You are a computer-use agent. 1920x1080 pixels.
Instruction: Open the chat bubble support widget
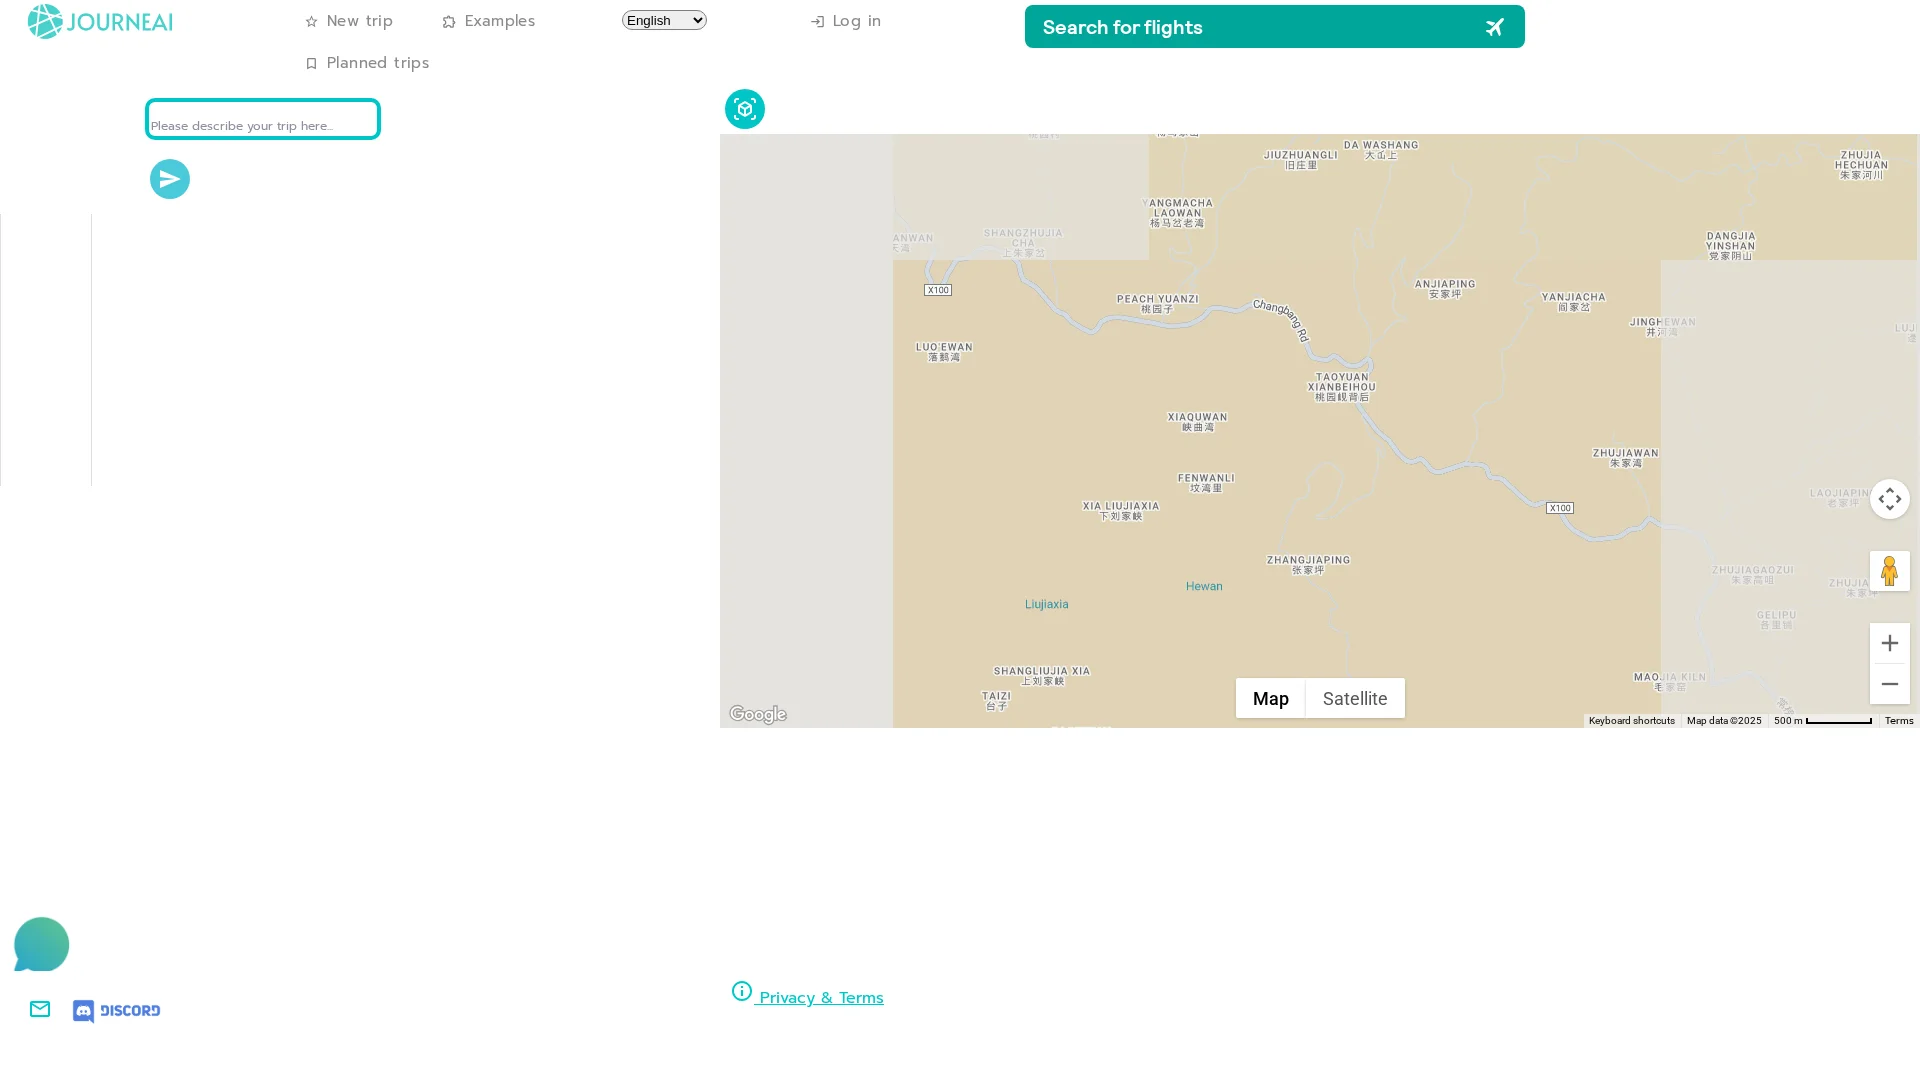41,944
